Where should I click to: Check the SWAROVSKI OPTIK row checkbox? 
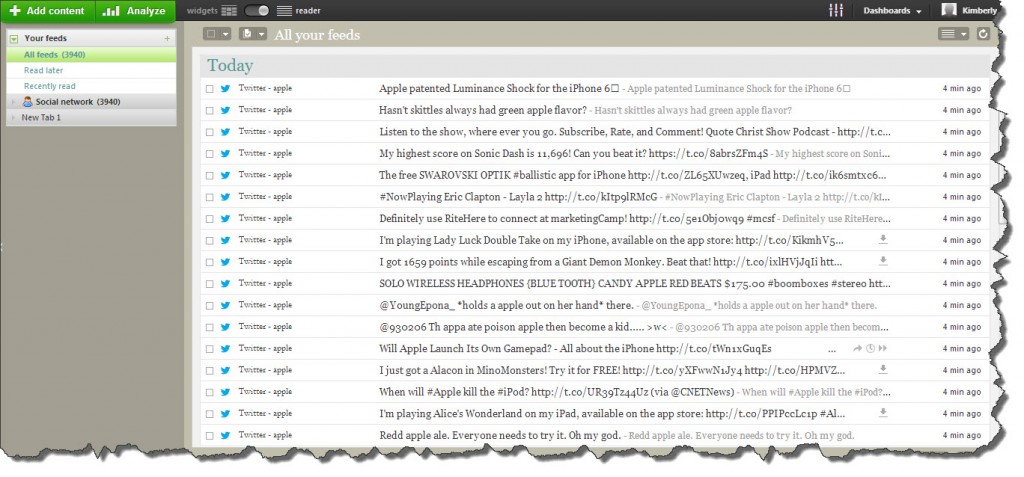point(210,175)
